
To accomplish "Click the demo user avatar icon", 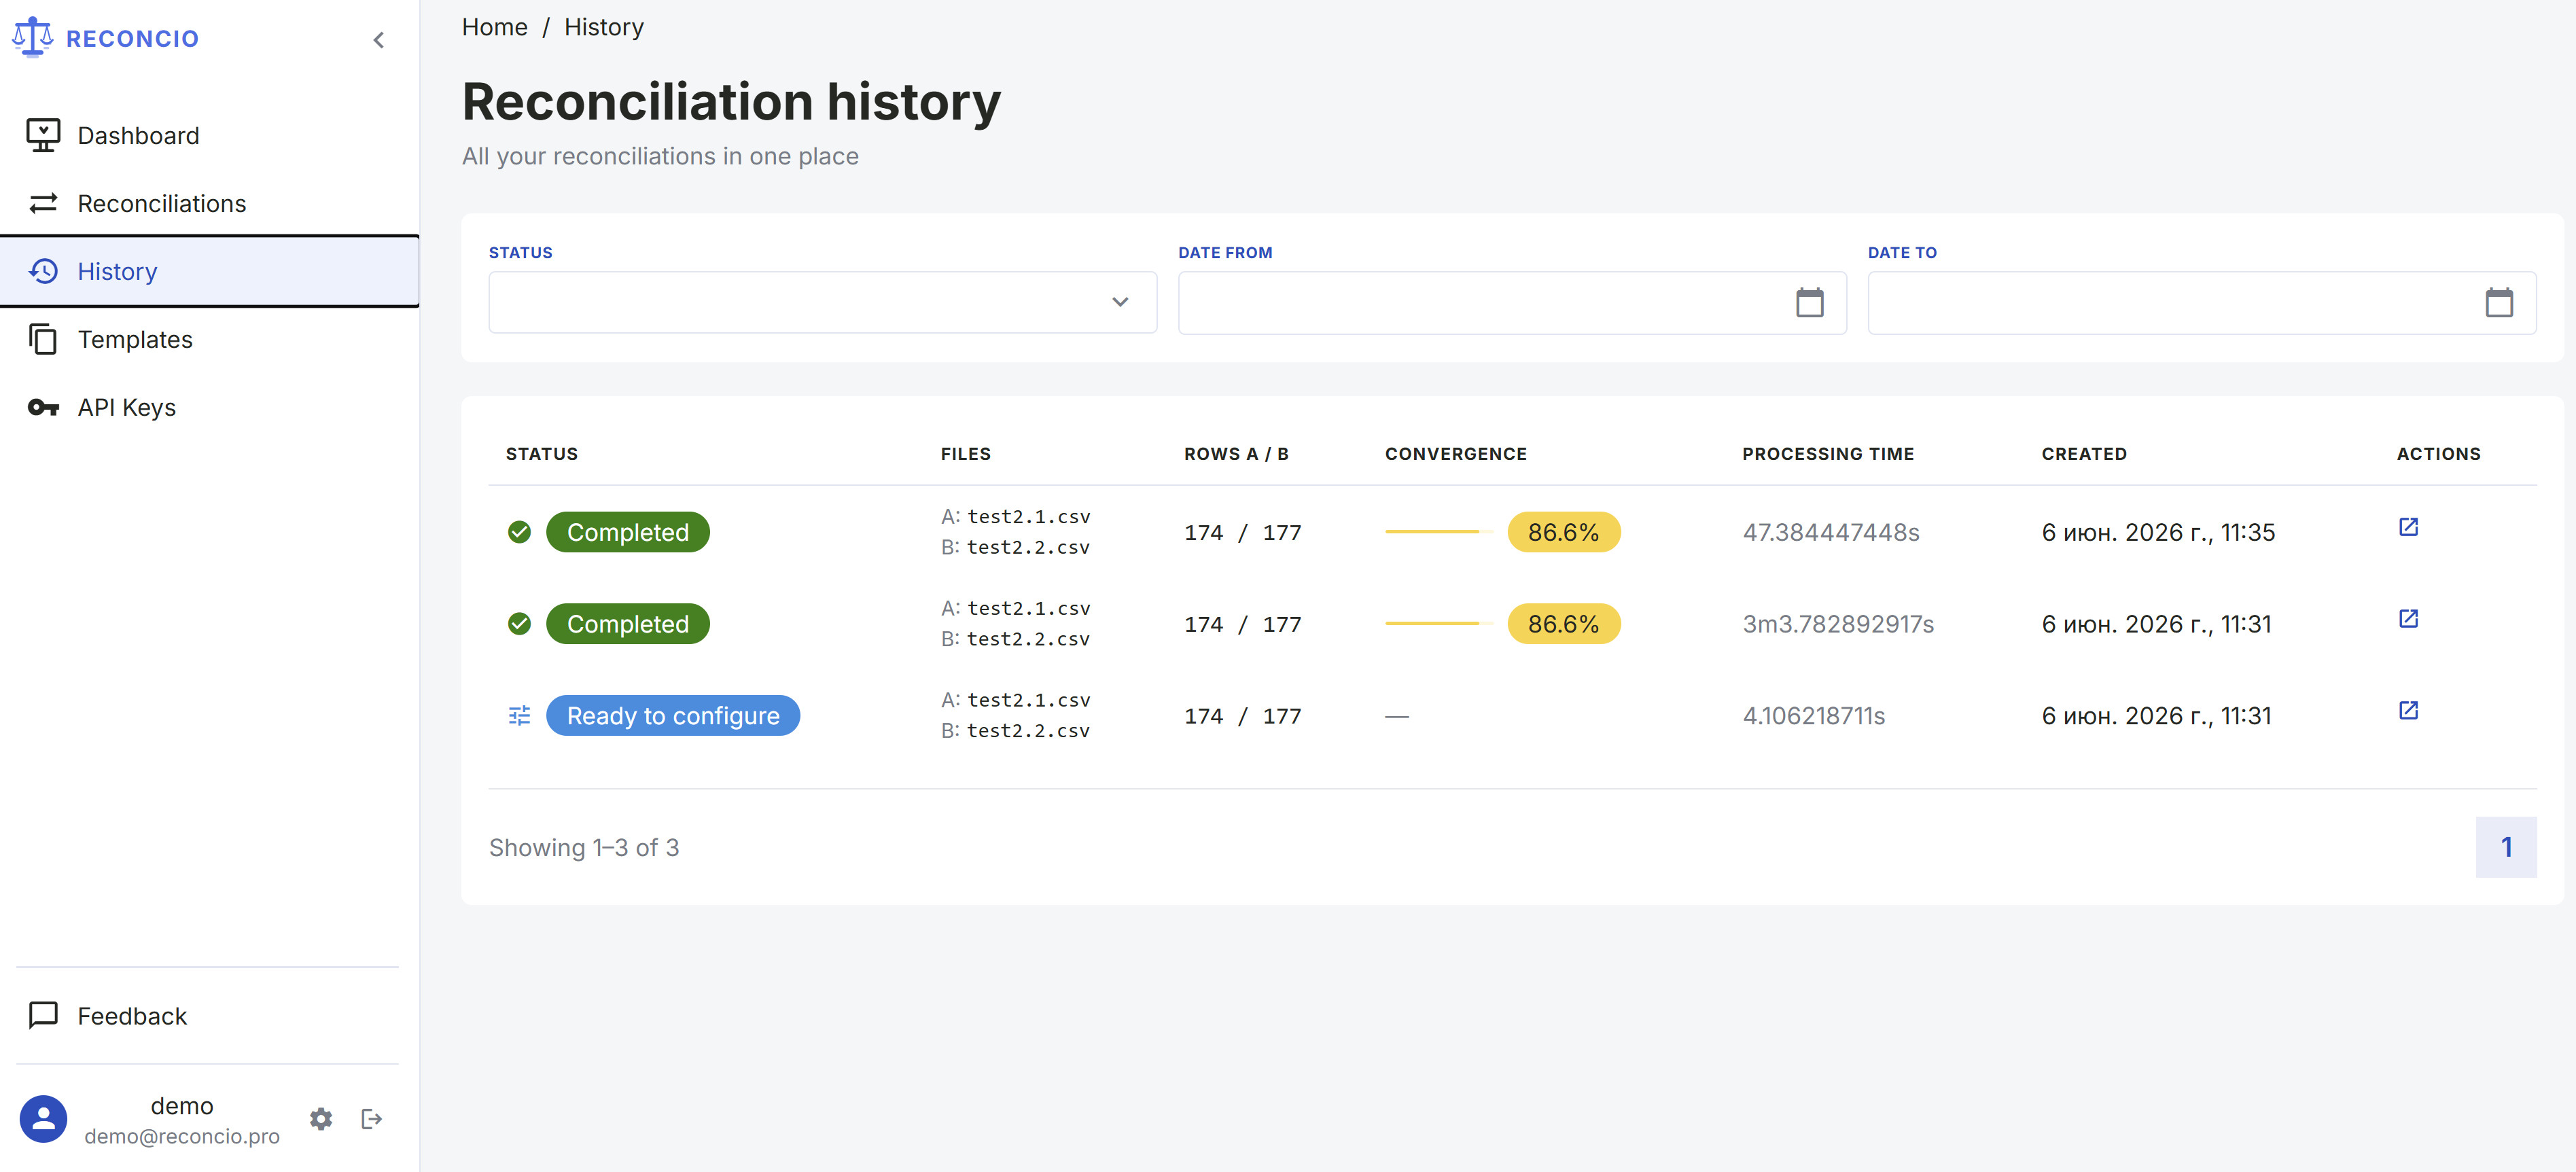I will pos(43,1119).
